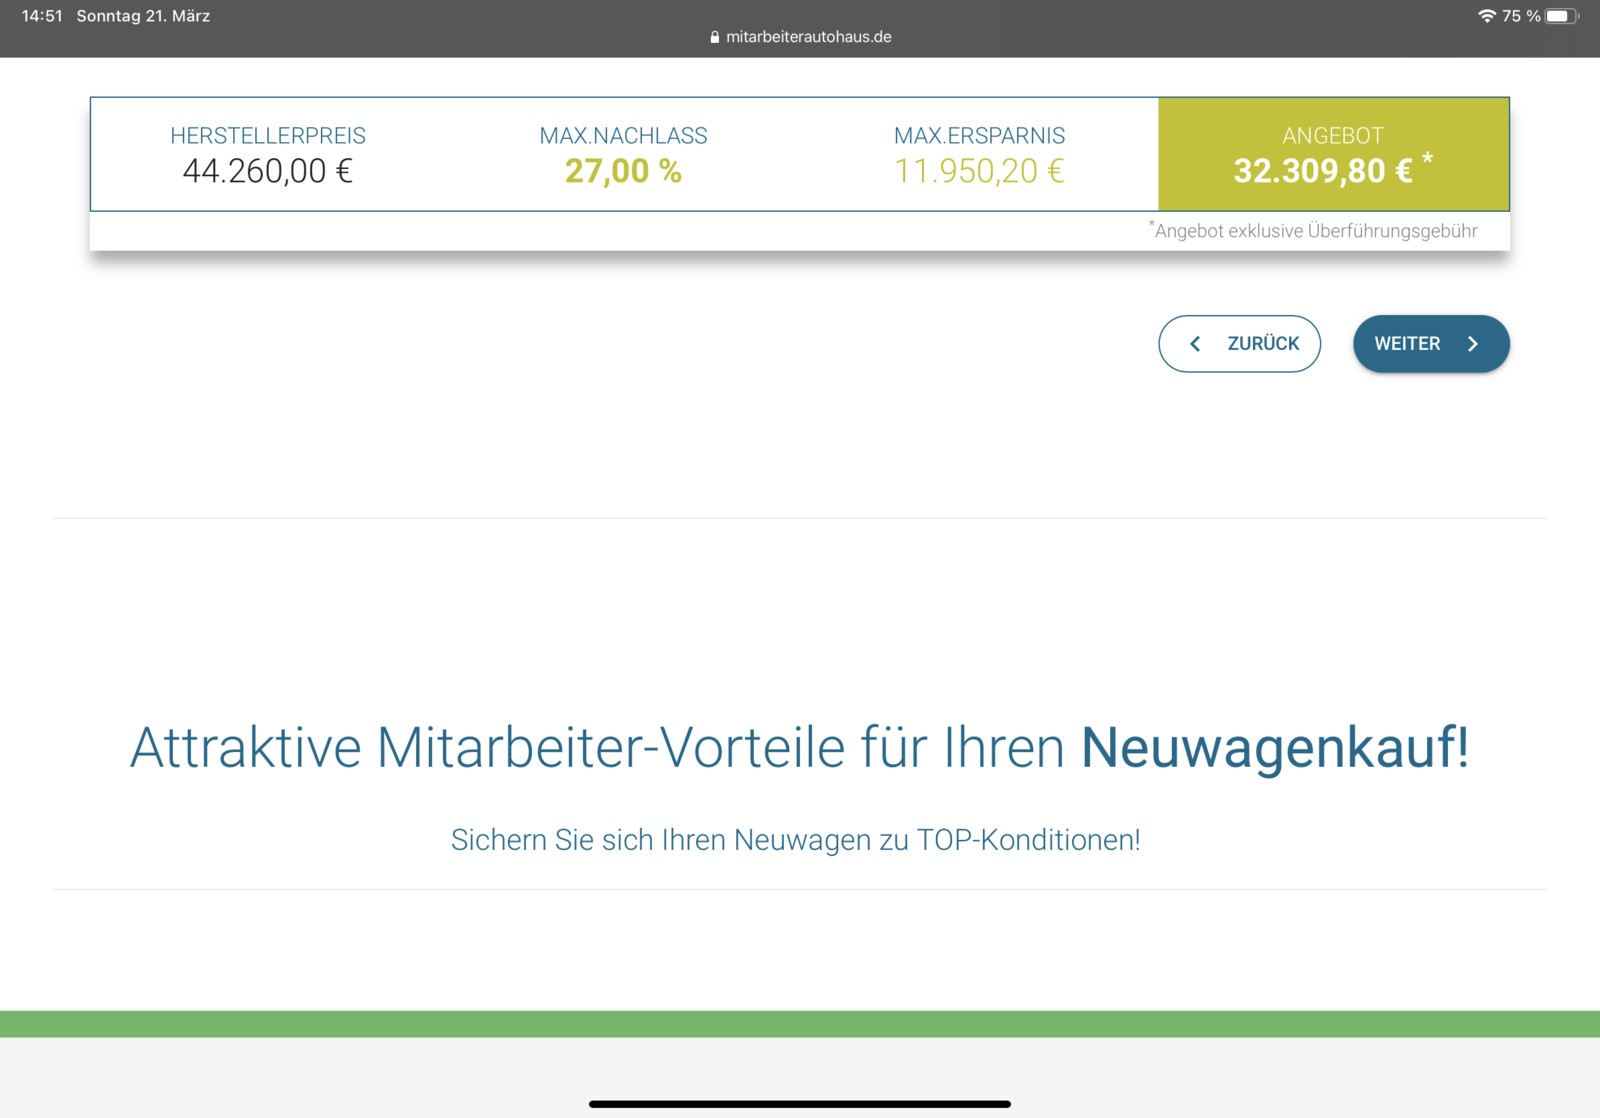The image size is (1600, 1118).
Task: Click the lock icon beside the URL
Action: point(714,37)
